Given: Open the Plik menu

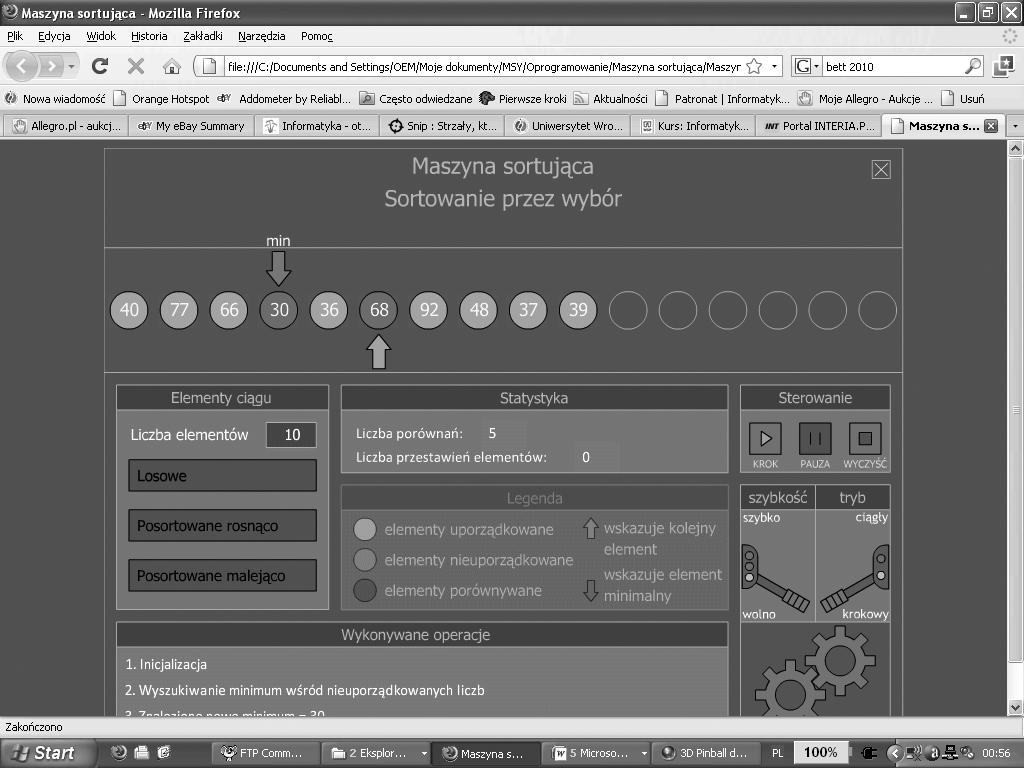Looking at the screenshot, I should 15,36.
